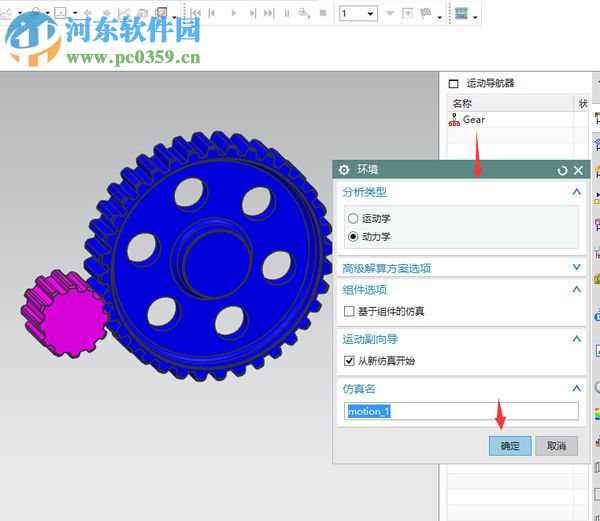Click the checkered flag finish icon
Screen dimensions: 600x521
[426, 14]
